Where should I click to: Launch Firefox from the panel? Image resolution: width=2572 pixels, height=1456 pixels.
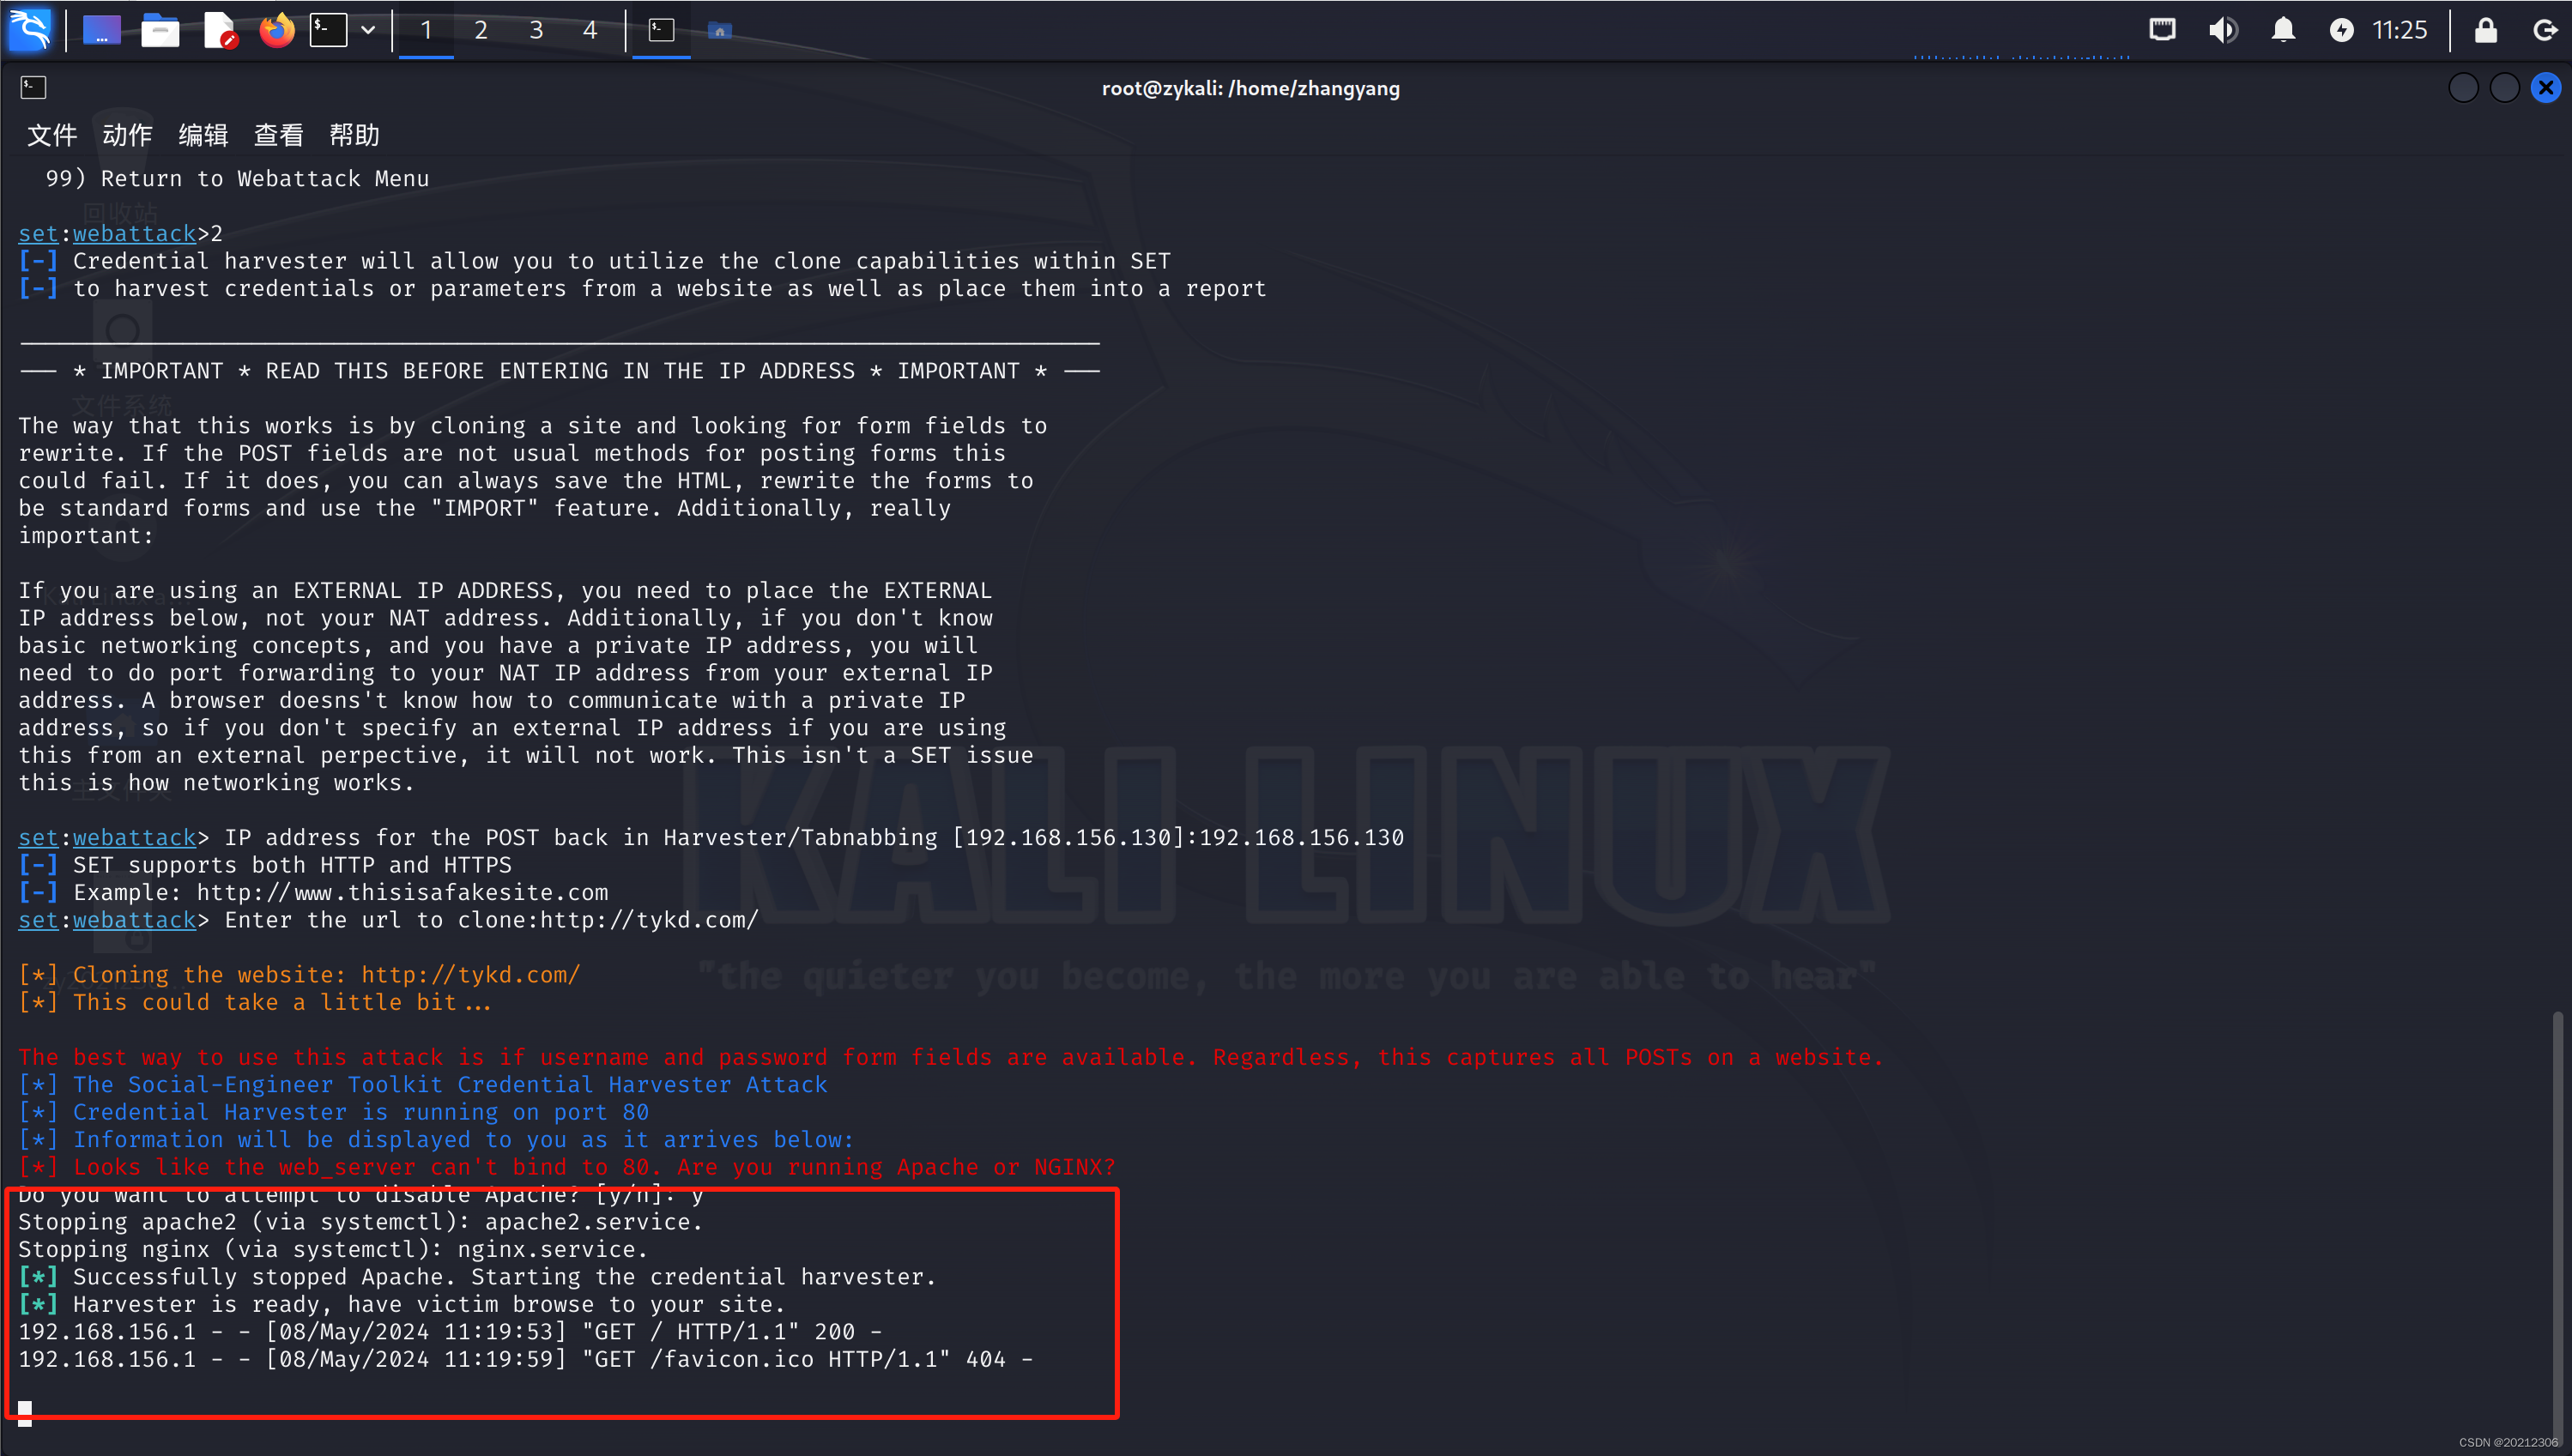point(277,30)
